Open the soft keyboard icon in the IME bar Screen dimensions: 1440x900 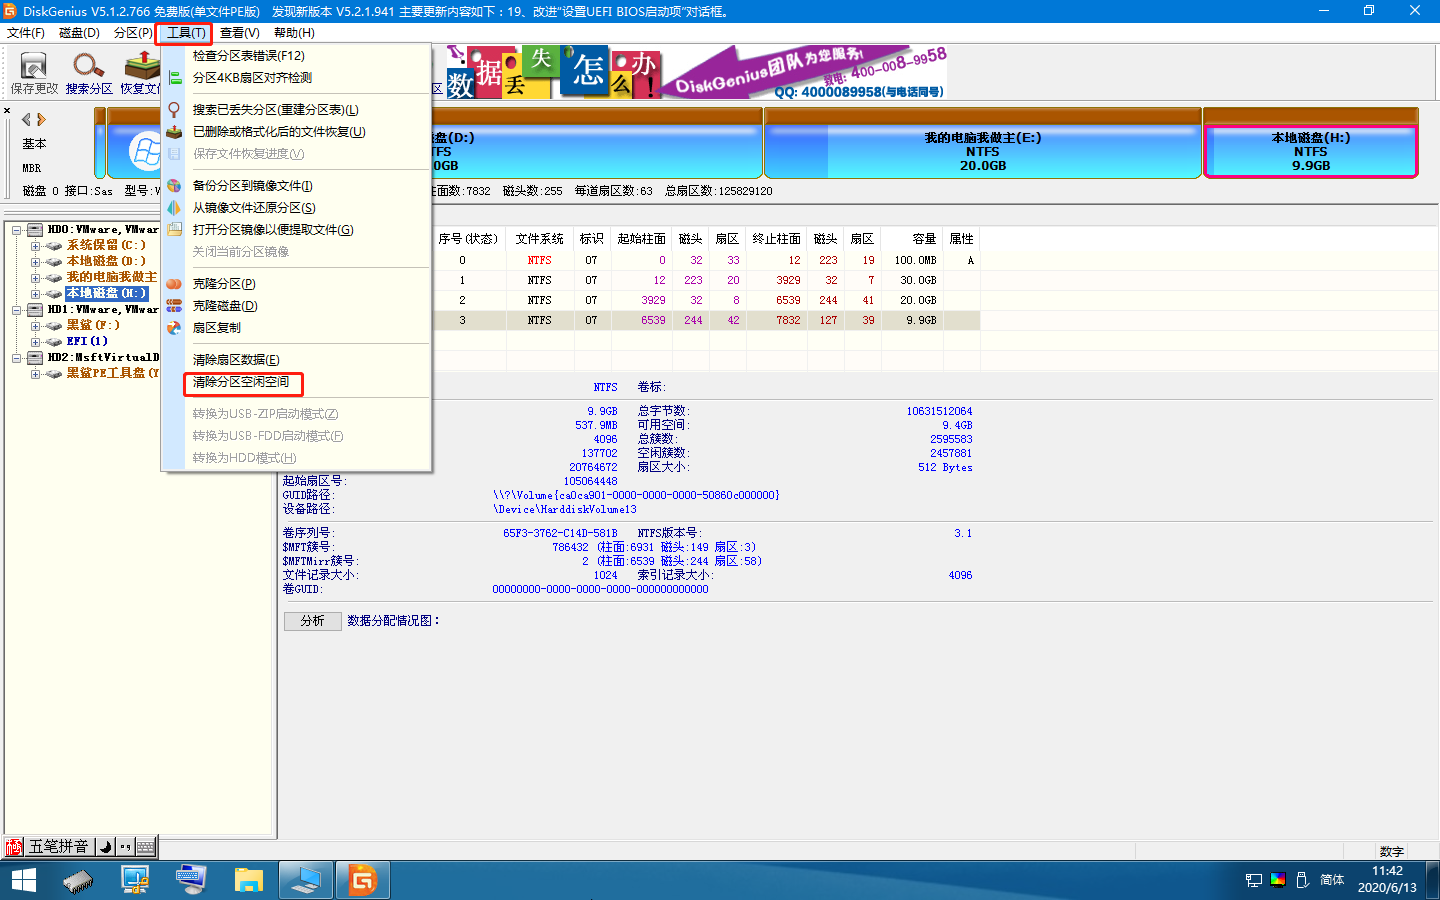(x=146, y=847)
